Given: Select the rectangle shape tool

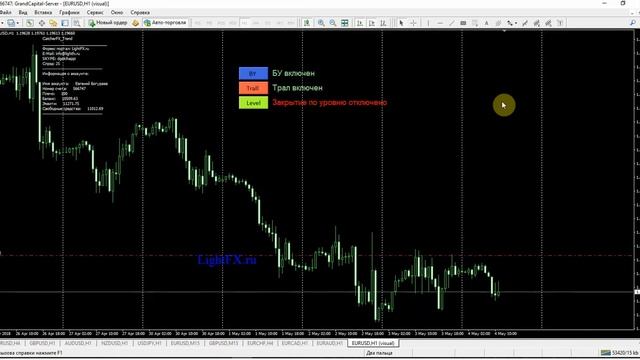Looking at the screenshot, I should [x=463, y=23].
